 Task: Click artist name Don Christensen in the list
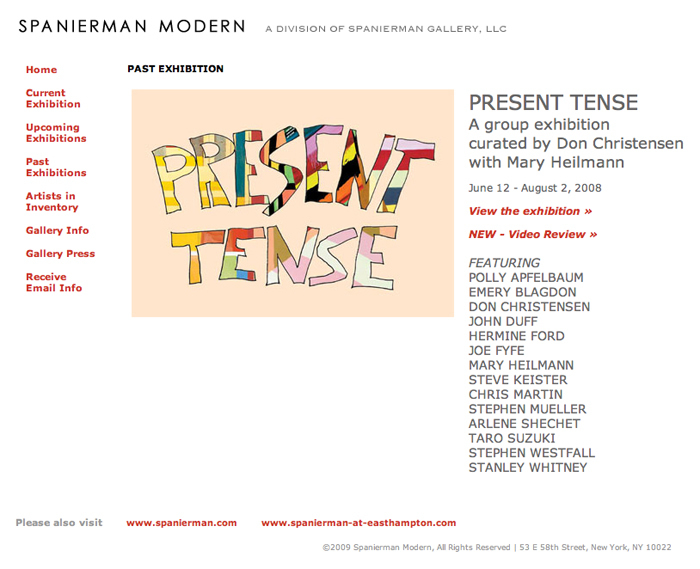[x=529, y=307]
